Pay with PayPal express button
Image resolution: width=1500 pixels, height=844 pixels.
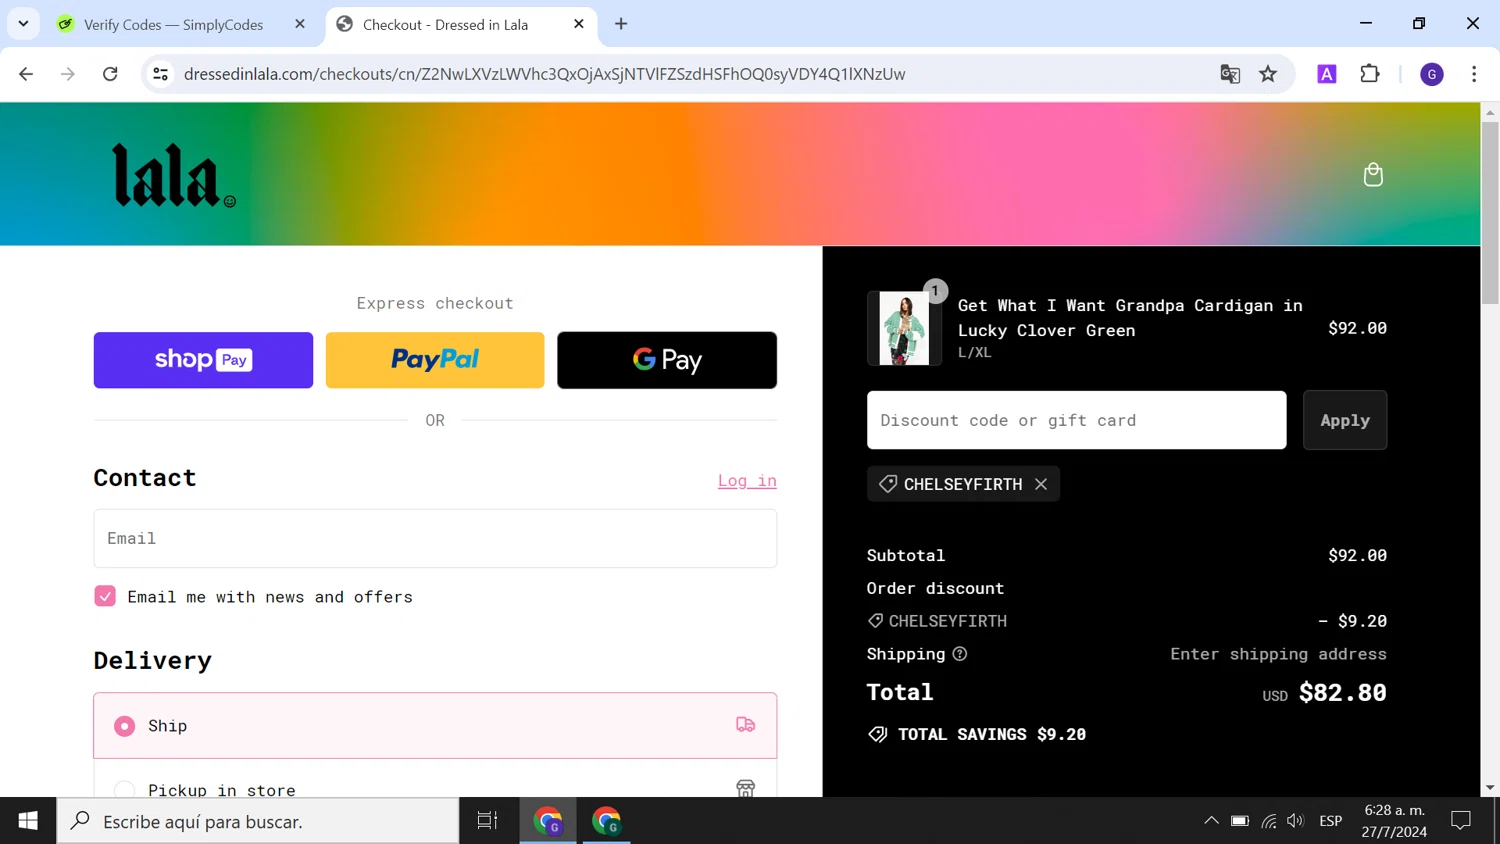pos(435,360)
